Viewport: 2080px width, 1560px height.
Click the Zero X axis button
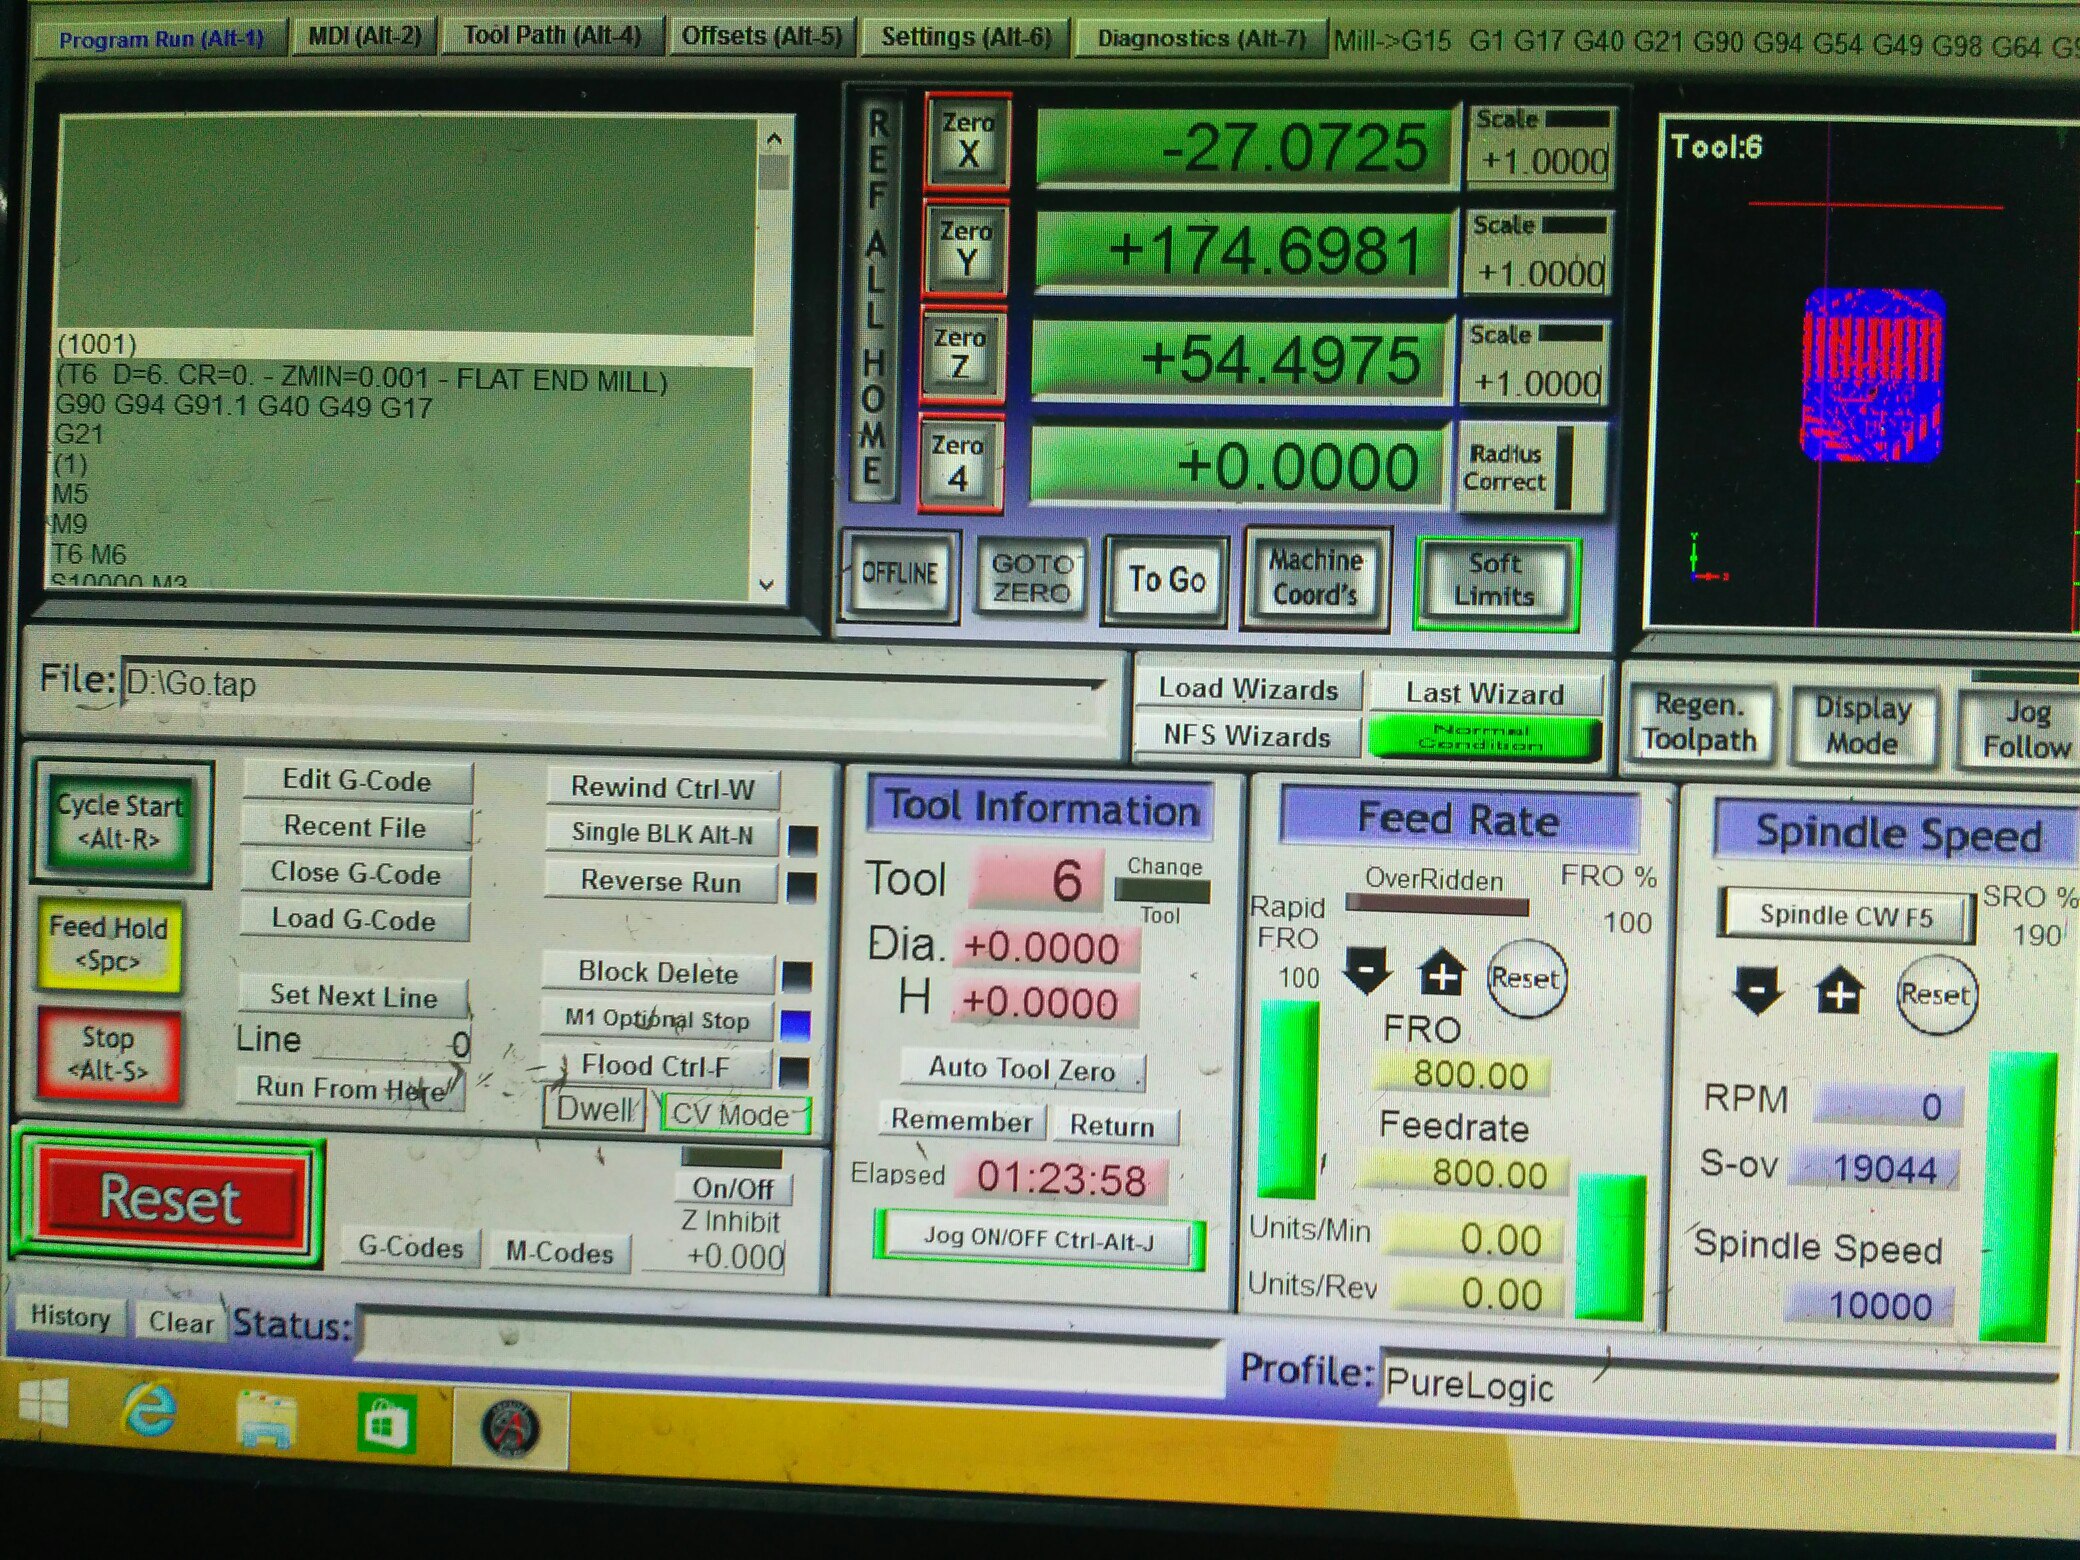click(x=967, y=141)
